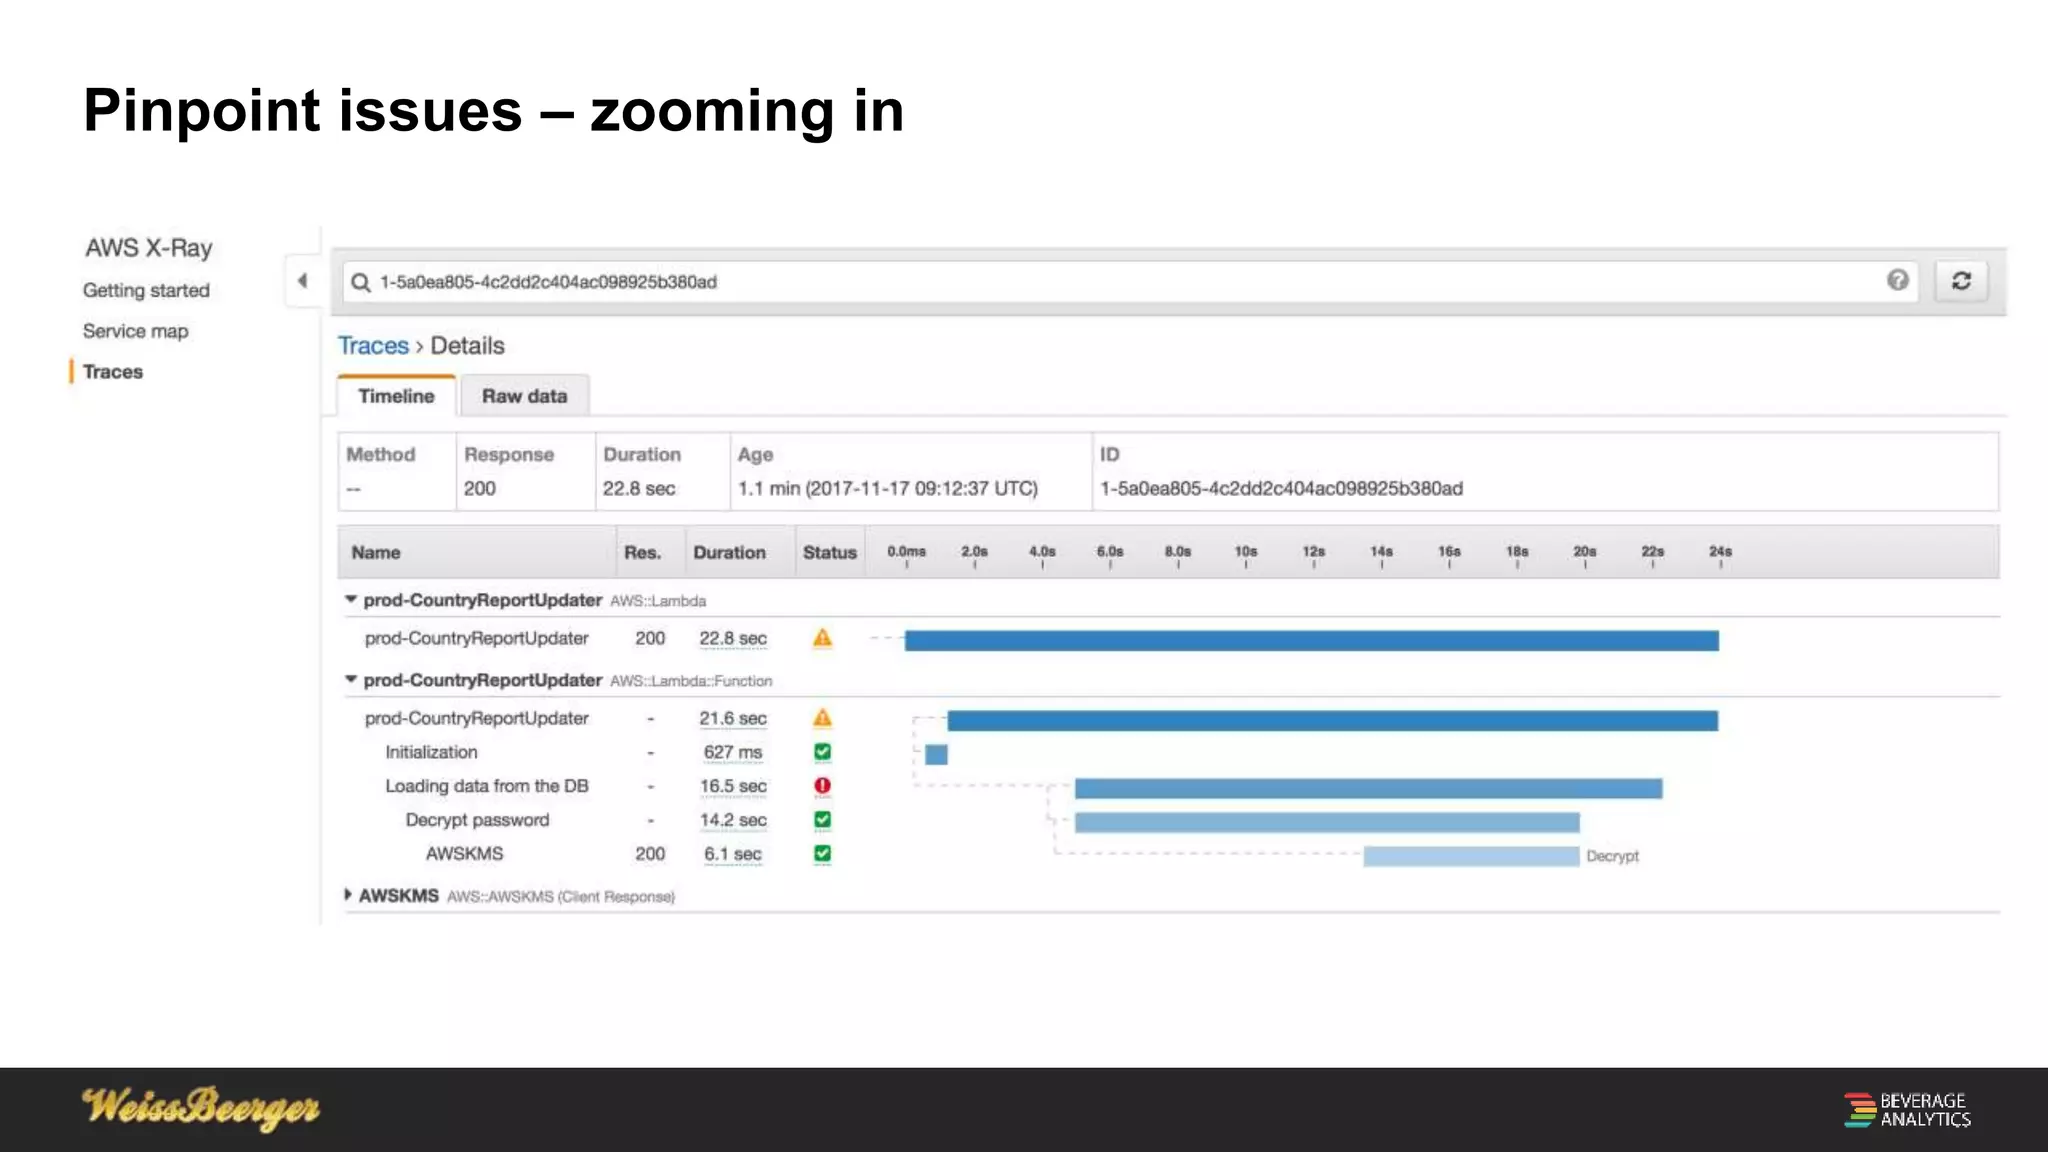The height and width of the screenshot is (1152, 2048).
Task: Click the 12s tick on timeline ruler
Action: (x=1313, y=552)
